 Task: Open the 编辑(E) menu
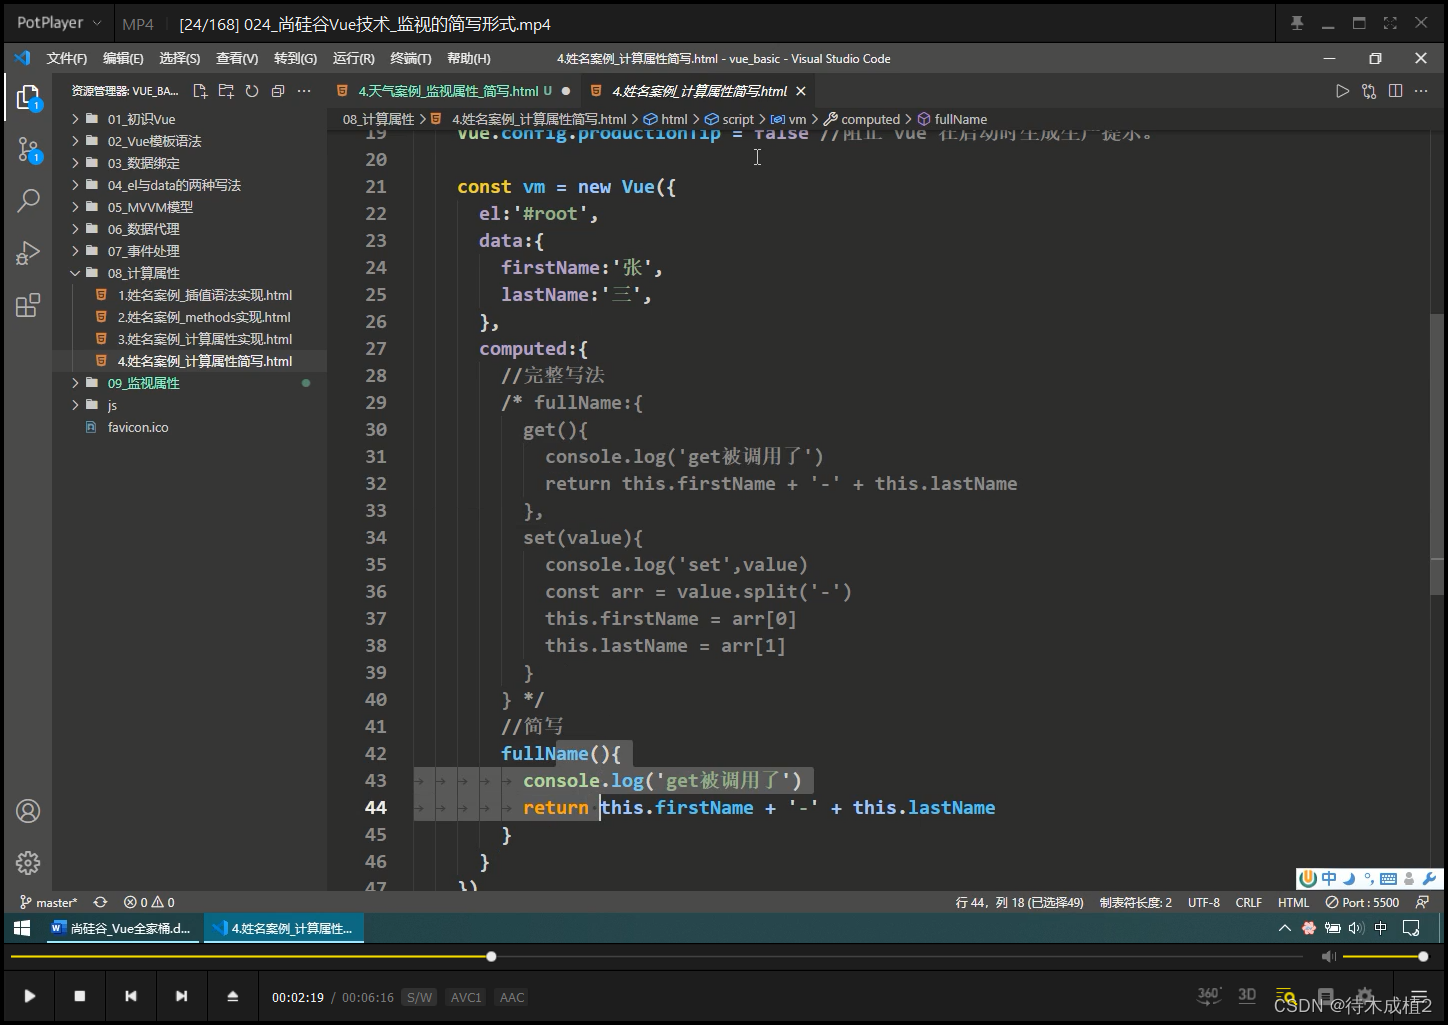point(123,59)
